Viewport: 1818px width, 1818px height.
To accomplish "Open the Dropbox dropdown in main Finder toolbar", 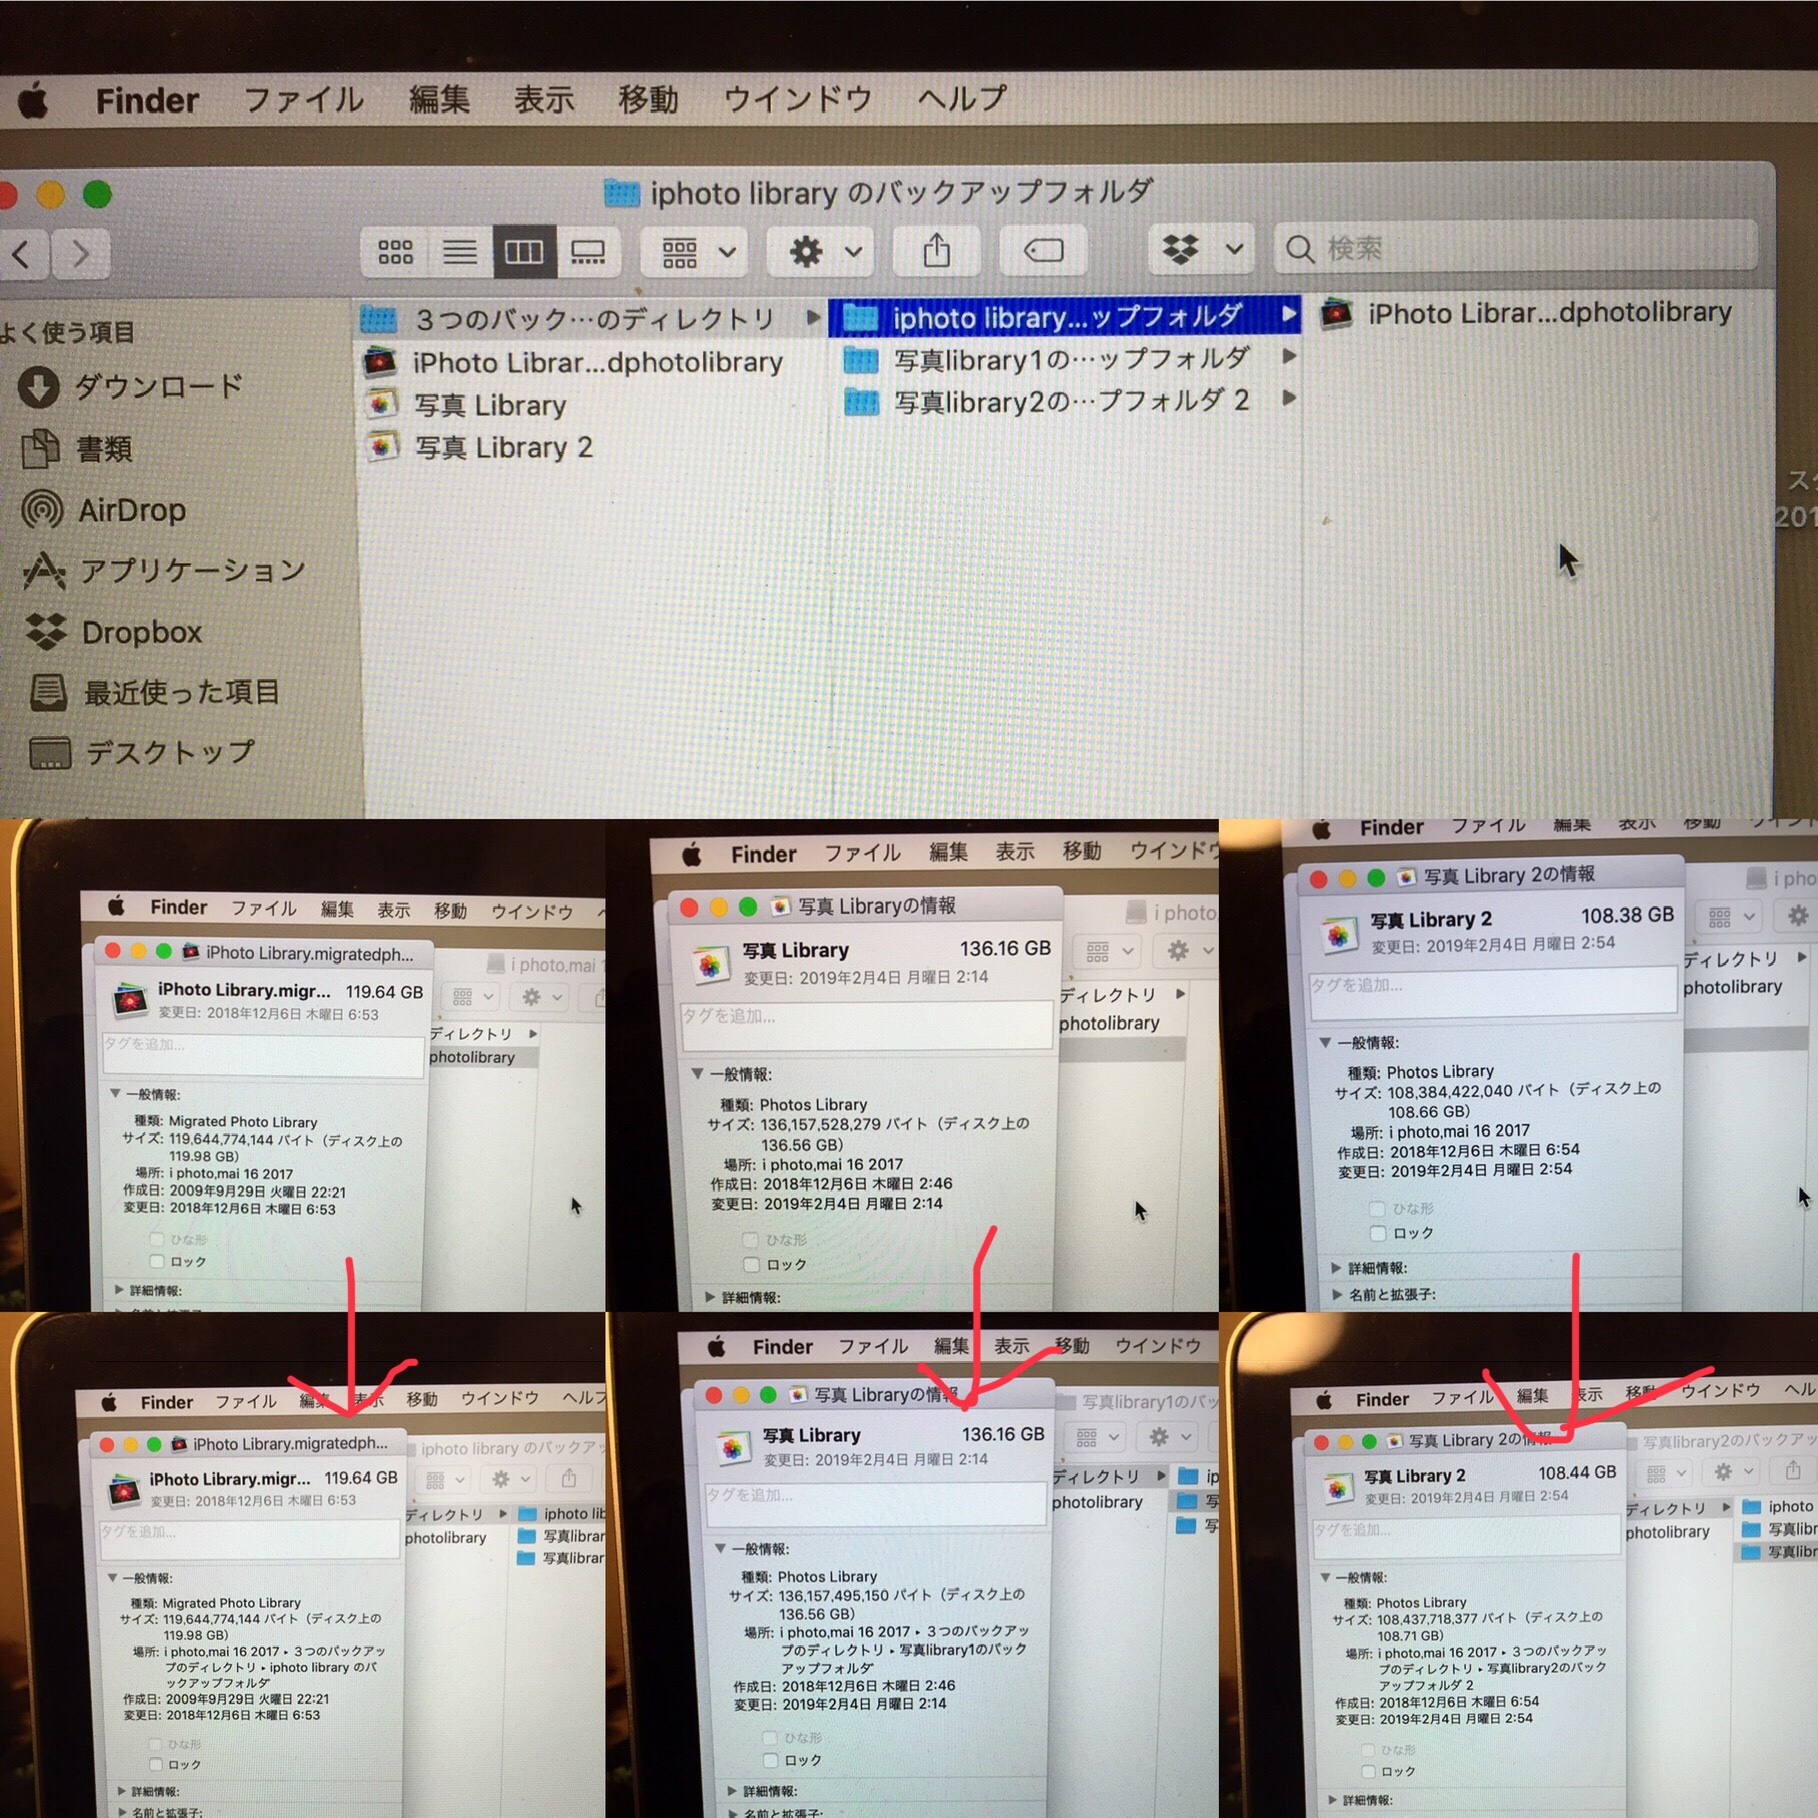I will [1199, 249].
